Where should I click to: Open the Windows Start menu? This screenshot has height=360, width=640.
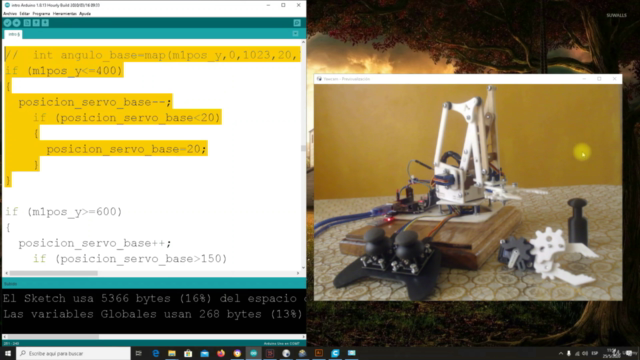[x=8, y=353]
